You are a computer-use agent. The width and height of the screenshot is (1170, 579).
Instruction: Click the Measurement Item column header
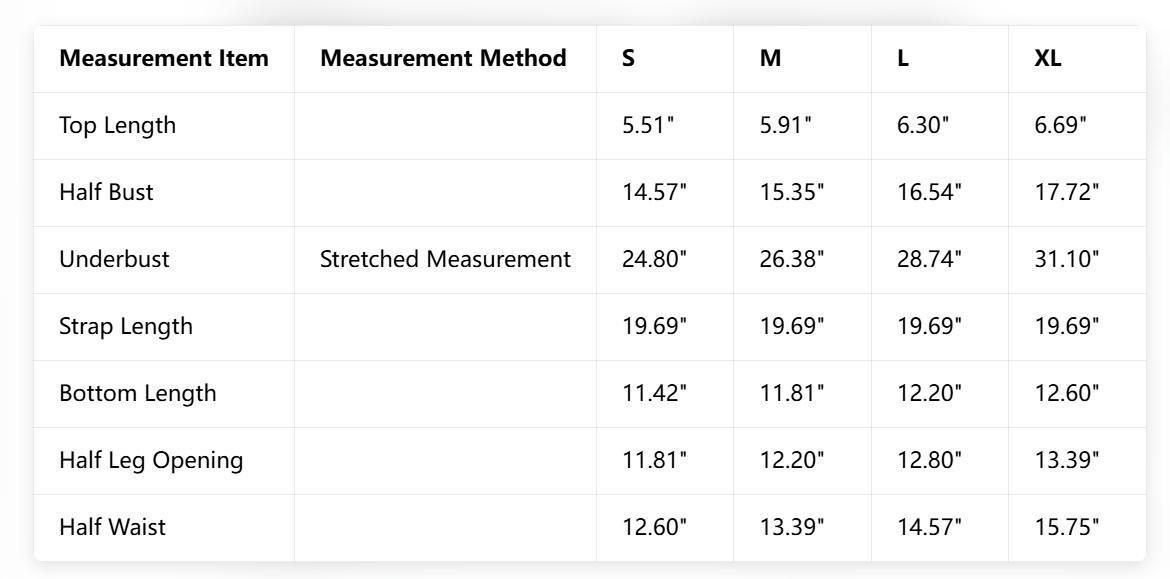tap(164, 58)
